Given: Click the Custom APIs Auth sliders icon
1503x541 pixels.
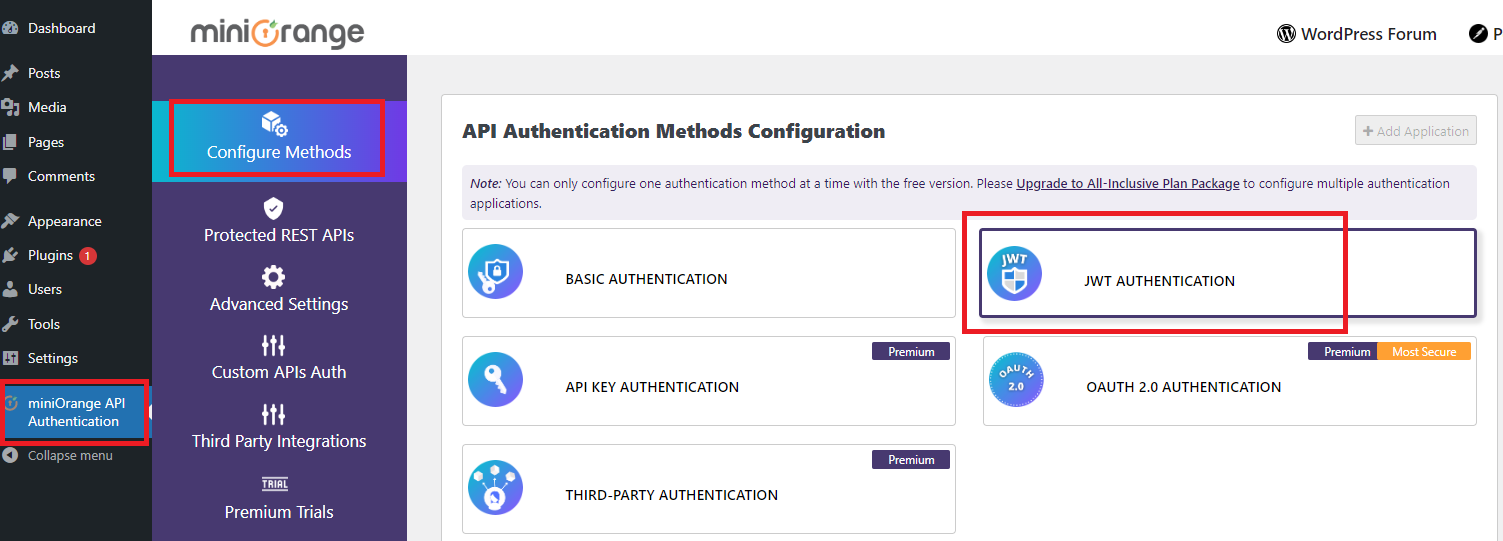Looking at the screenshot, I should (273, 346).
